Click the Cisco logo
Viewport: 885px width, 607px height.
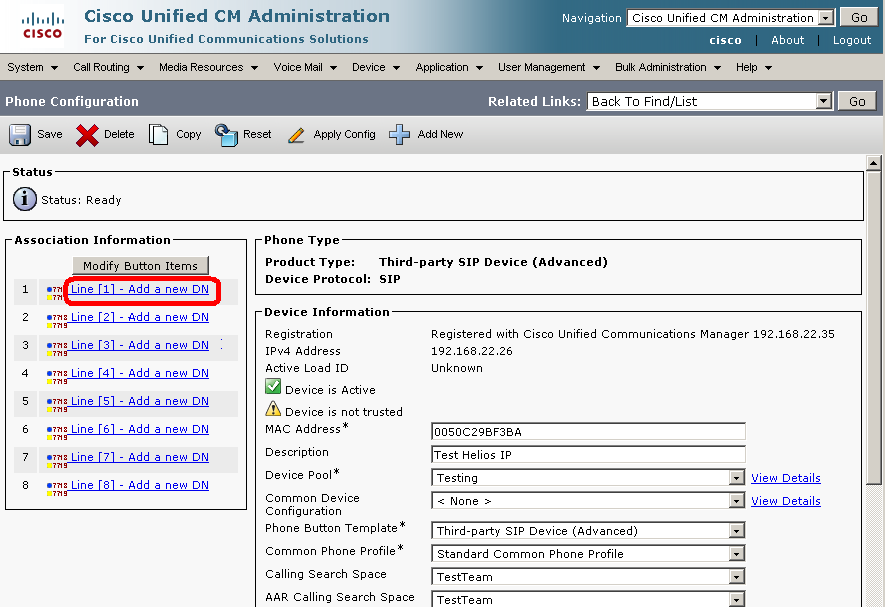coord(41,26)
